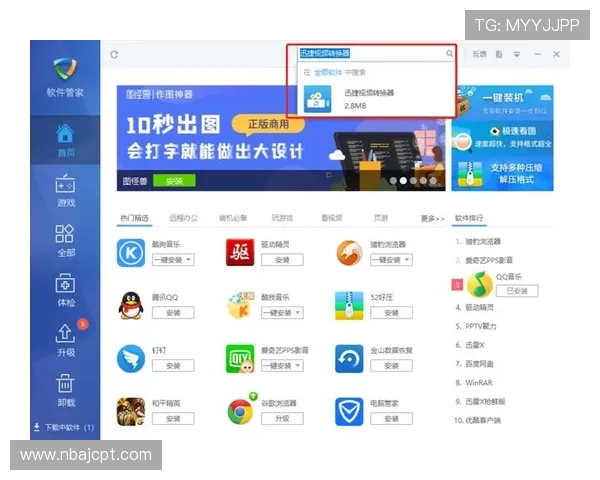Click the 驱动精灵 app icon

click(240, 252)
